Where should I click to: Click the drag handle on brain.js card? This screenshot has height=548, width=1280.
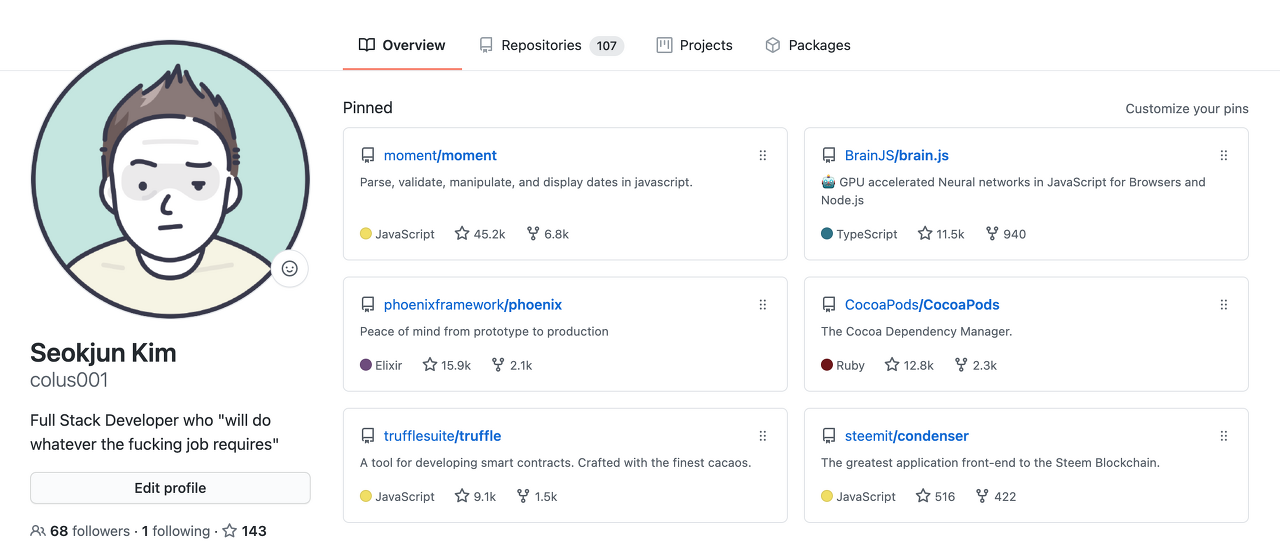[1224, 155]
